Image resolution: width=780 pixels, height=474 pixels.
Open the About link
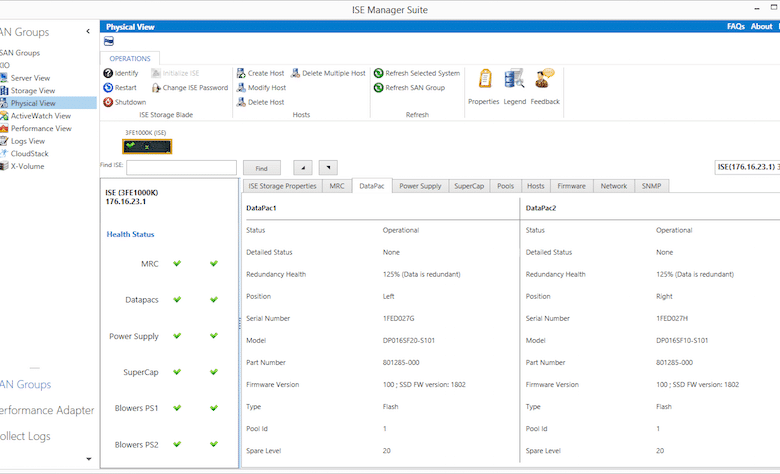point(762,26)
